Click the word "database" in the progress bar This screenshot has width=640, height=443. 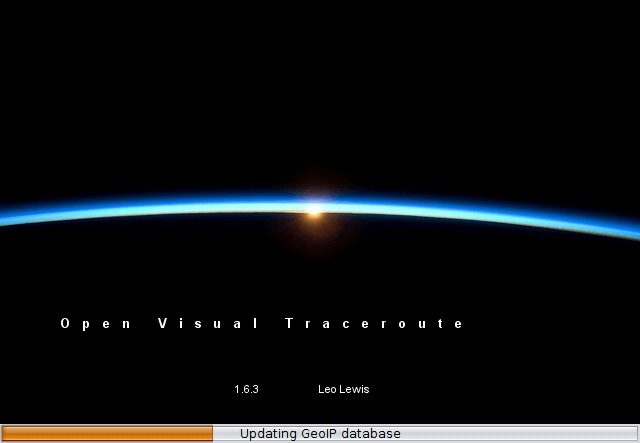pos(372,433)
